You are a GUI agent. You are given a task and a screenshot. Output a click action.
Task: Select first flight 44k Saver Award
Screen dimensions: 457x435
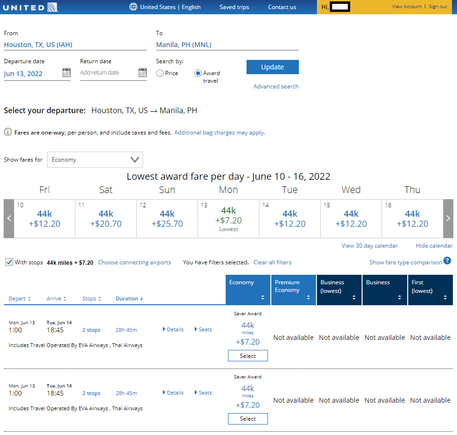point(248,356)
